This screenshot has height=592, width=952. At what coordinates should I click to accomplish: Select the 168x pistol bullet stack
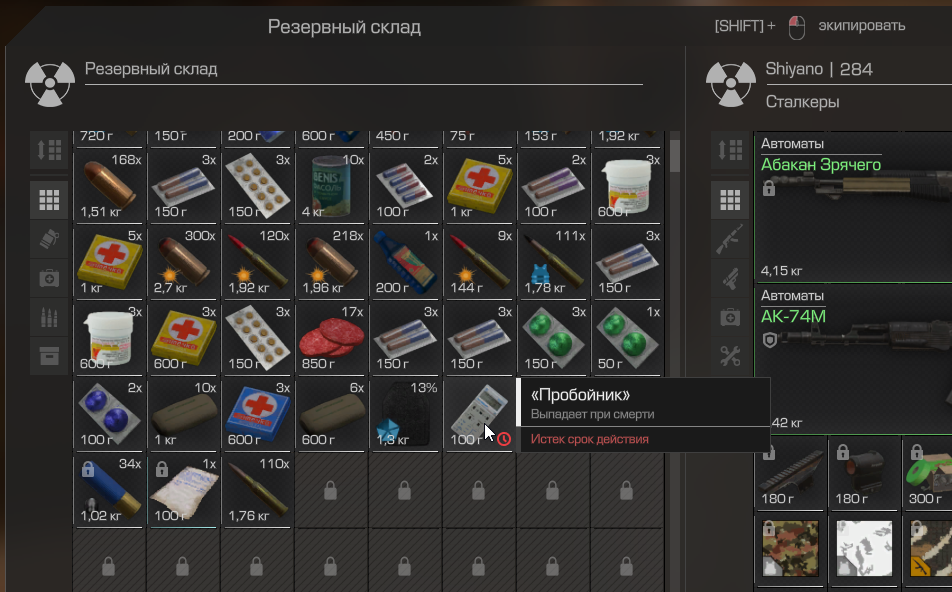(109, 186)
